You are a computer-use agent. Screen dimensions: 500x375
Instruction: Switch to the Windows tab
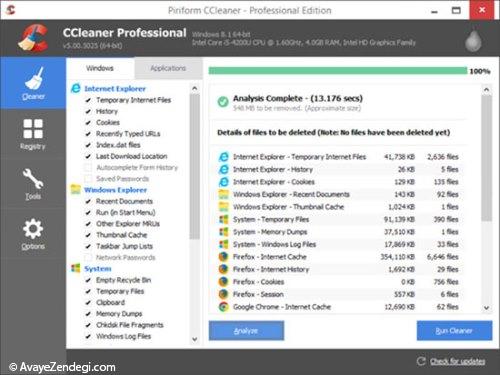[100, 68]
